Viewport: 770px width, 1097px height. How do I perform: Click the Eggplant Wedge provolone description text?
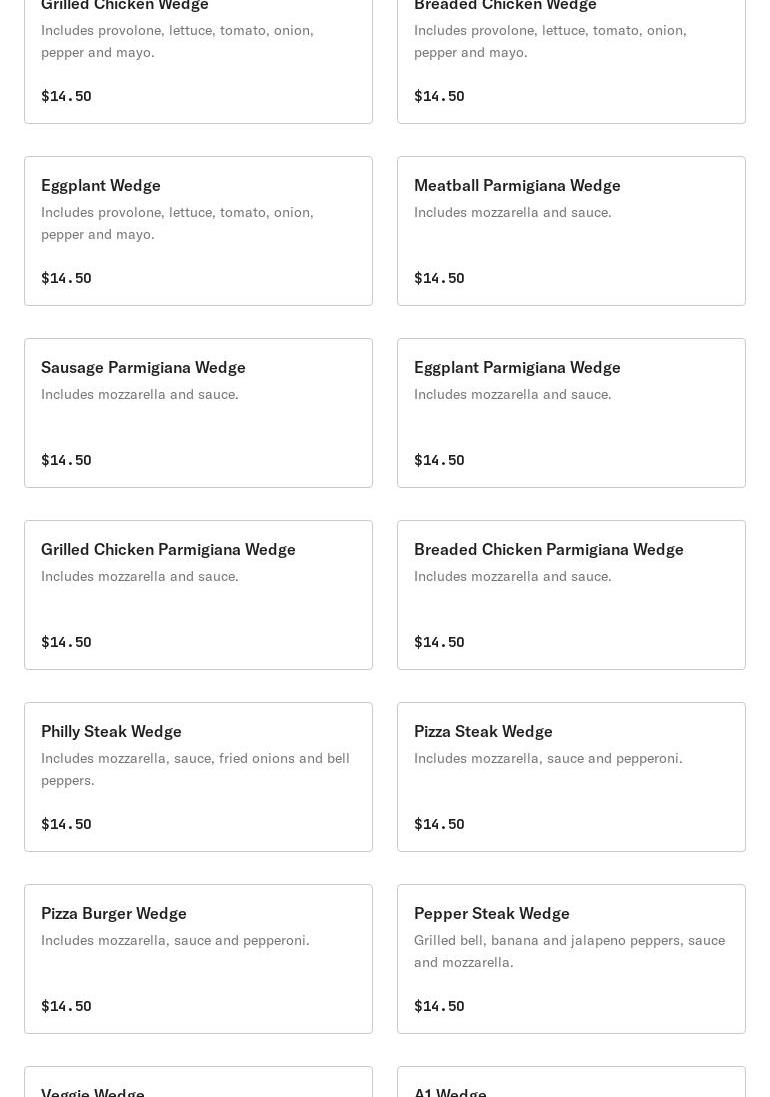point(177,223)
